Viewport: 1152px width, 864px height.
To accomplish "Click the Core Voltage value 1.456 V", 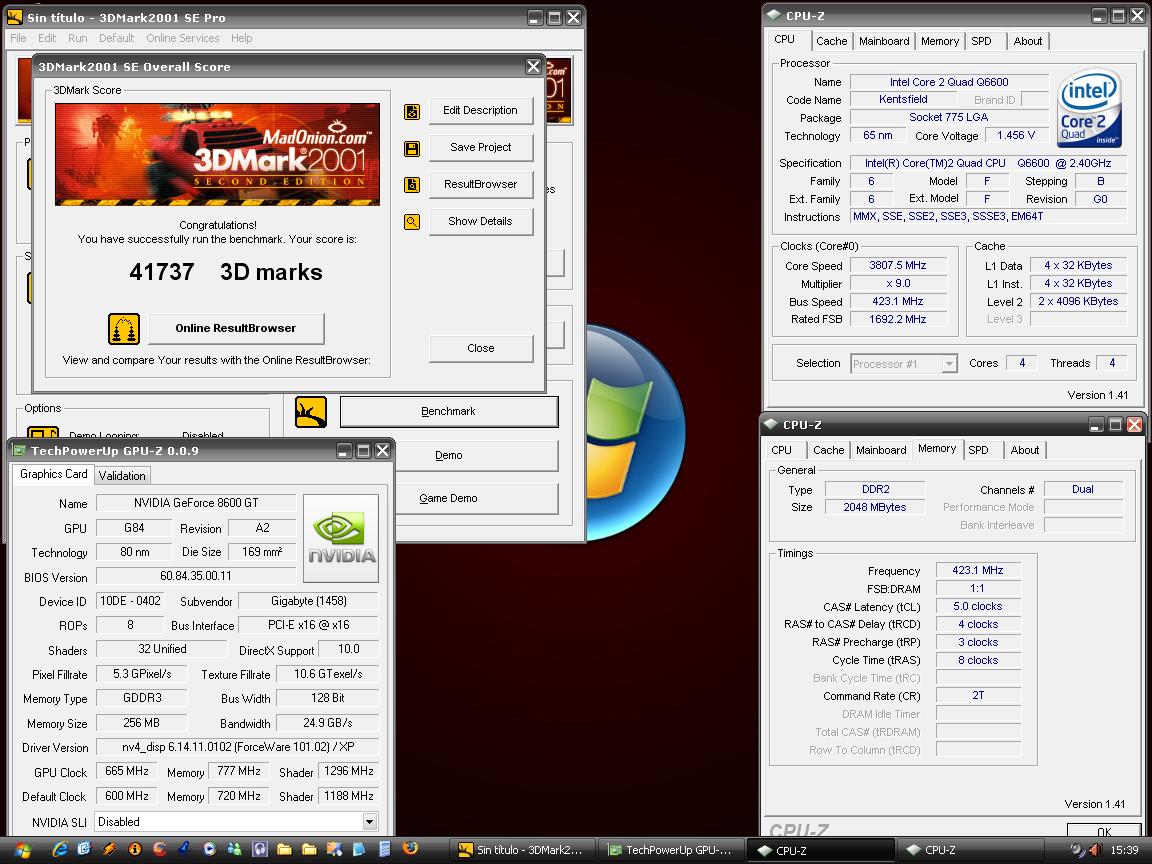I will (1015, 135).
